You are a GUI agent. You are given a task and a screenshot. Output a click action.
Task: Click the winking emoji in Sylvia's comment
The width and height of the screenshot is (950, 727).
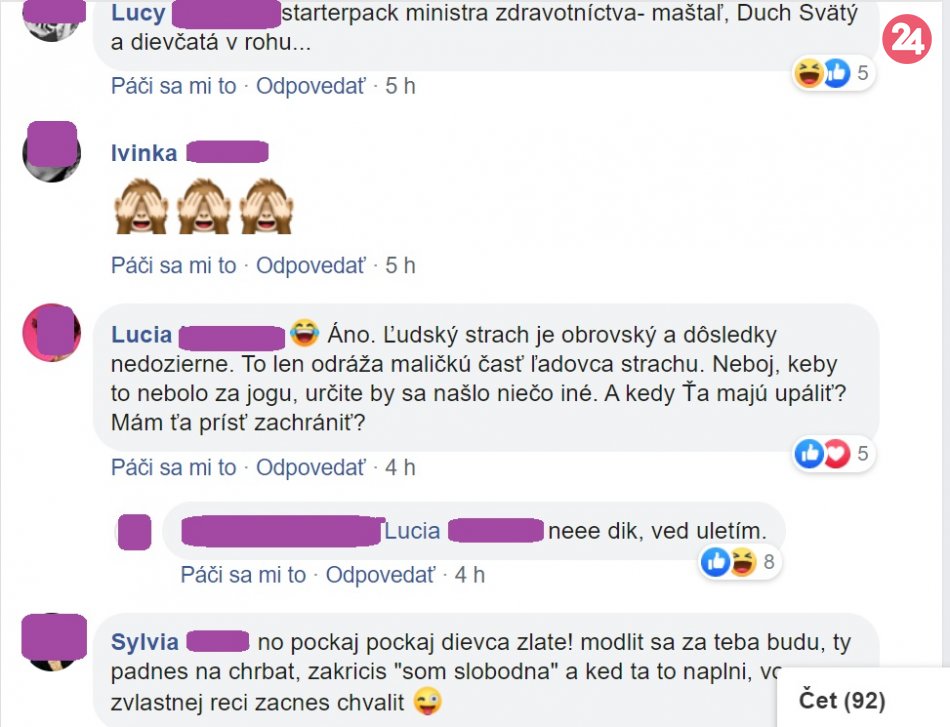point(428,702)
